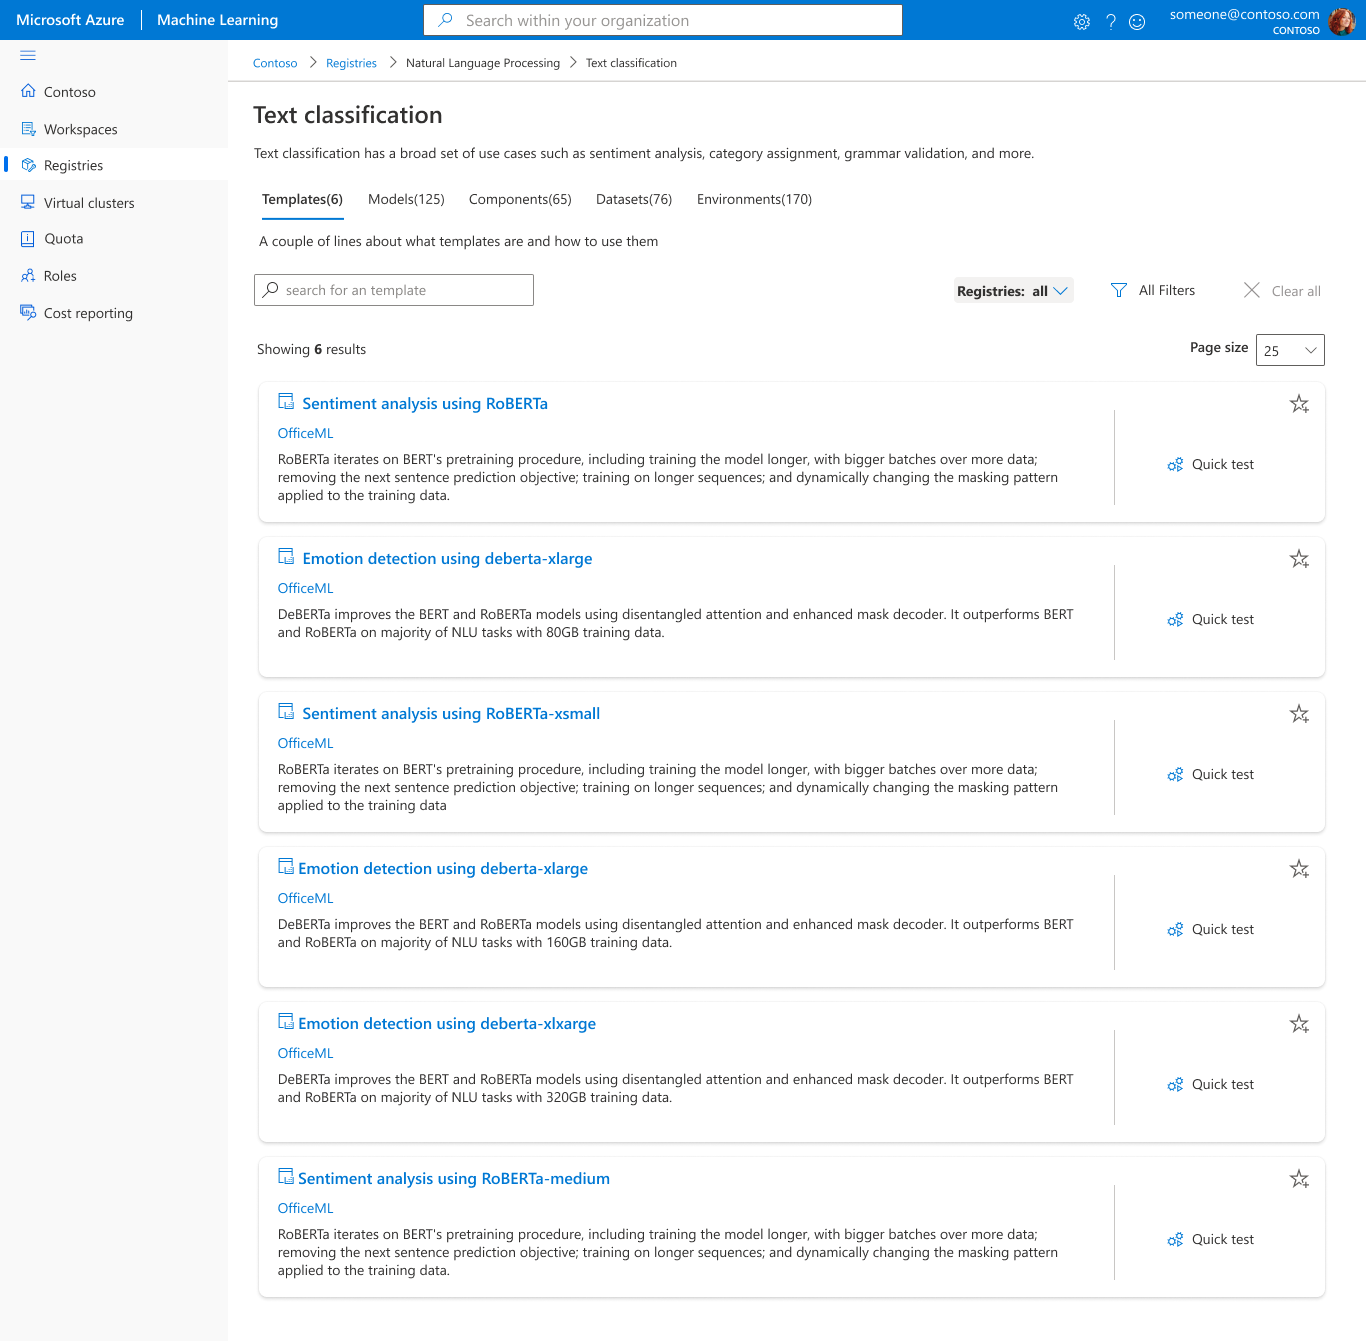Focus the search for a template field
The image size is (1369, 1341).
[x=394, y=290]
